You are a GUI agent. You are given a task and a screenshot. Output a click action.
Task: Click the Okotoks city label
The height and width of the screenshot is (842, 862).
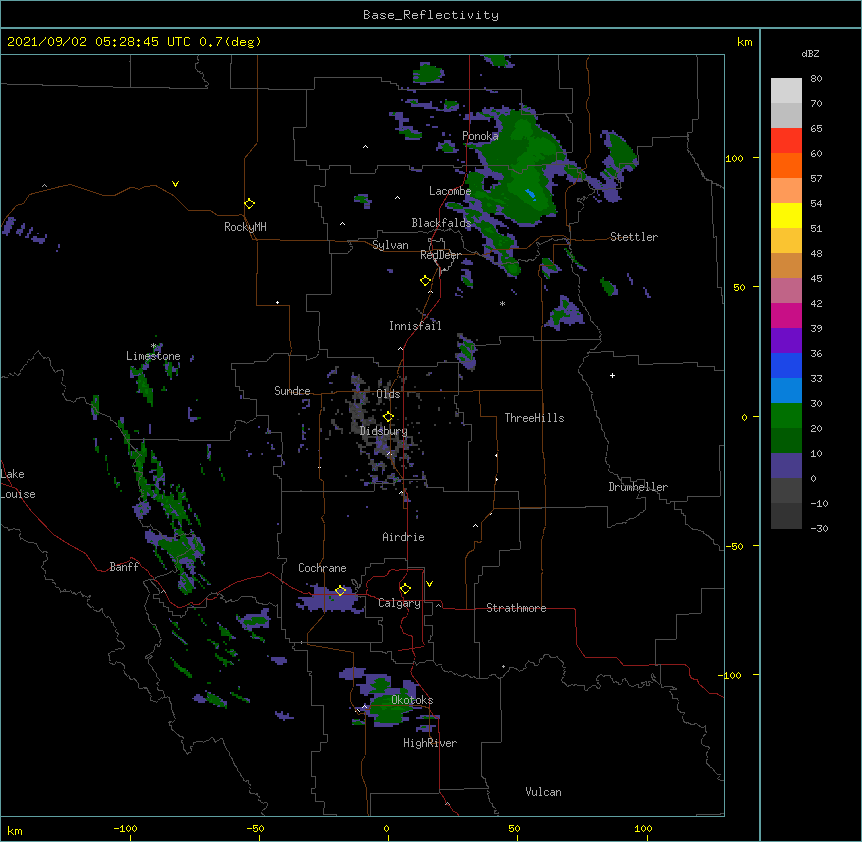click(412, 700)
